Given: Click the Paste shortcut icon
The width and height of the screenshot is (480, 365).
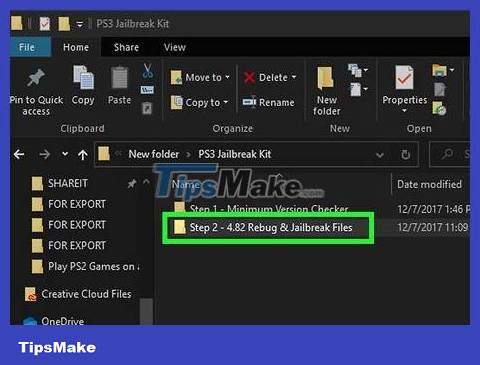Looking at the screenshot, I should pyautogui.click(x=147, y=108).
